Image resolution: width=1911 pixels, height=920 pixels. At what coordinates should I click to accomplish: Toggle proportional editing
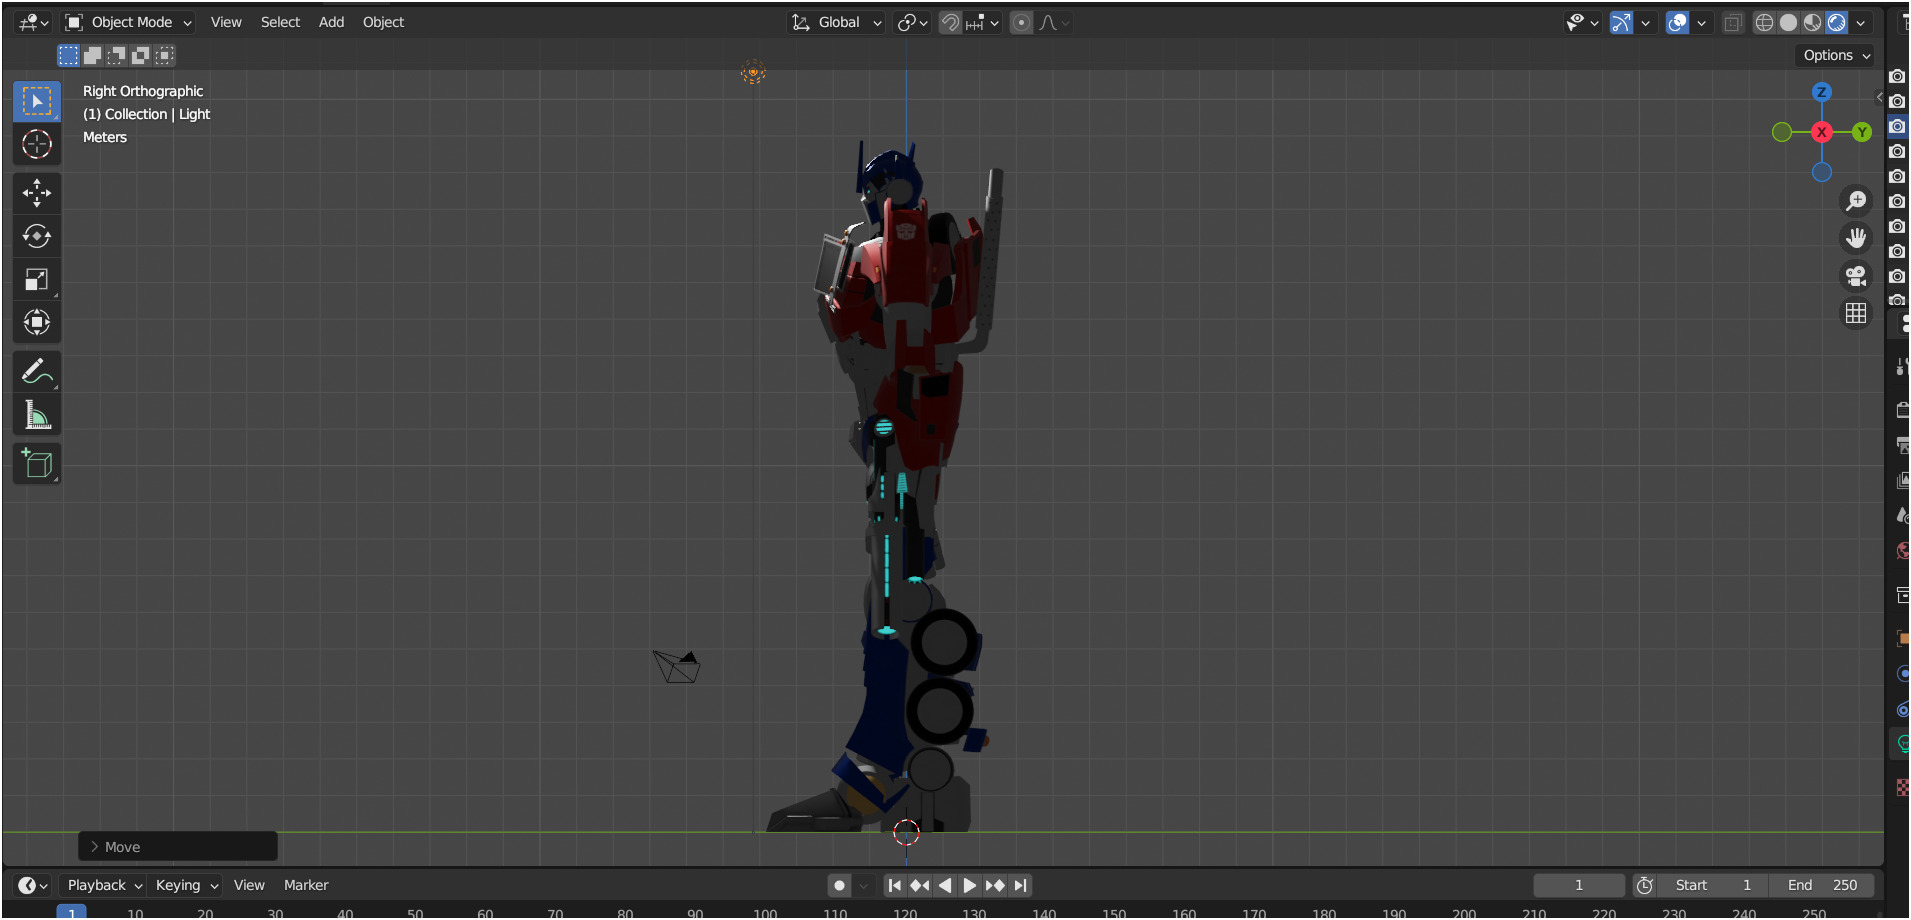tap(1021, 22)
